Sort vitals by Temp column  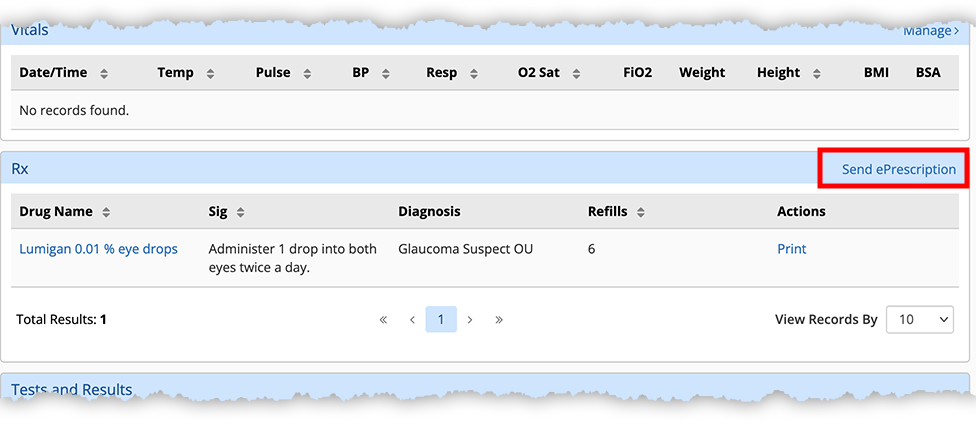pos(211,73)
